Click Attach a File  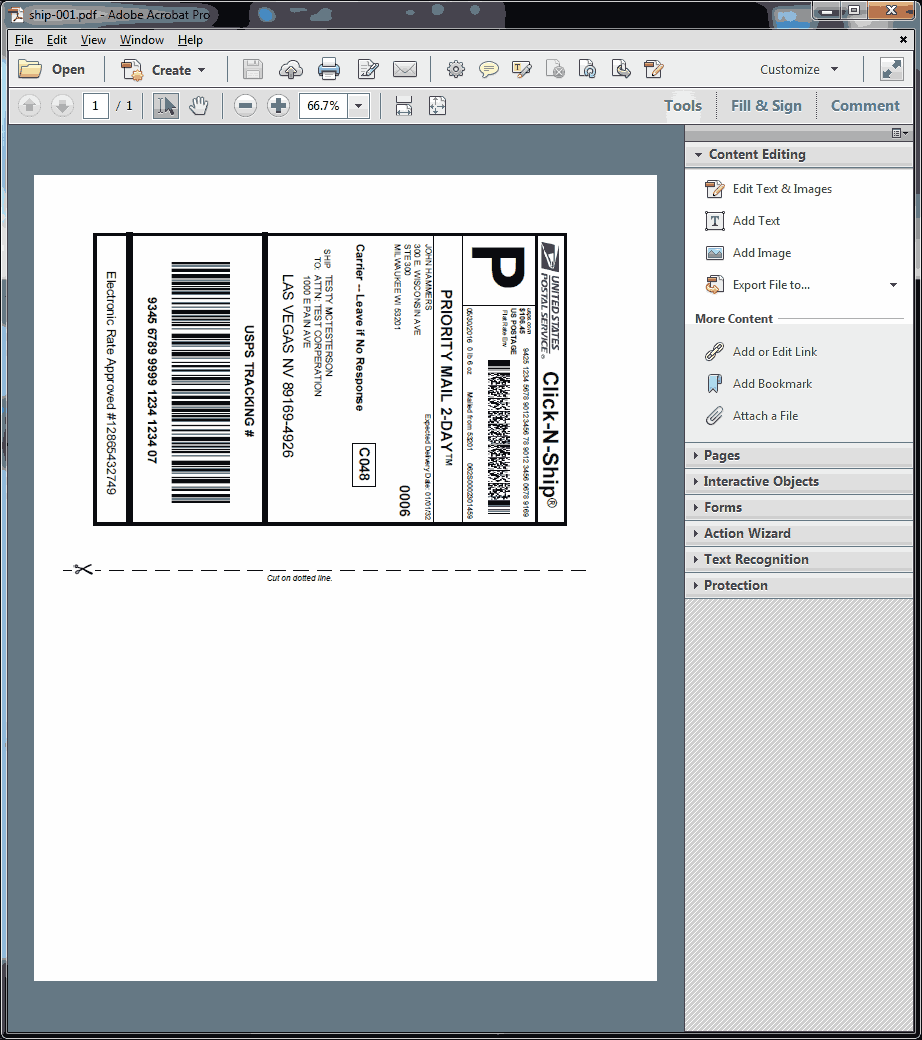click(751, 416)
